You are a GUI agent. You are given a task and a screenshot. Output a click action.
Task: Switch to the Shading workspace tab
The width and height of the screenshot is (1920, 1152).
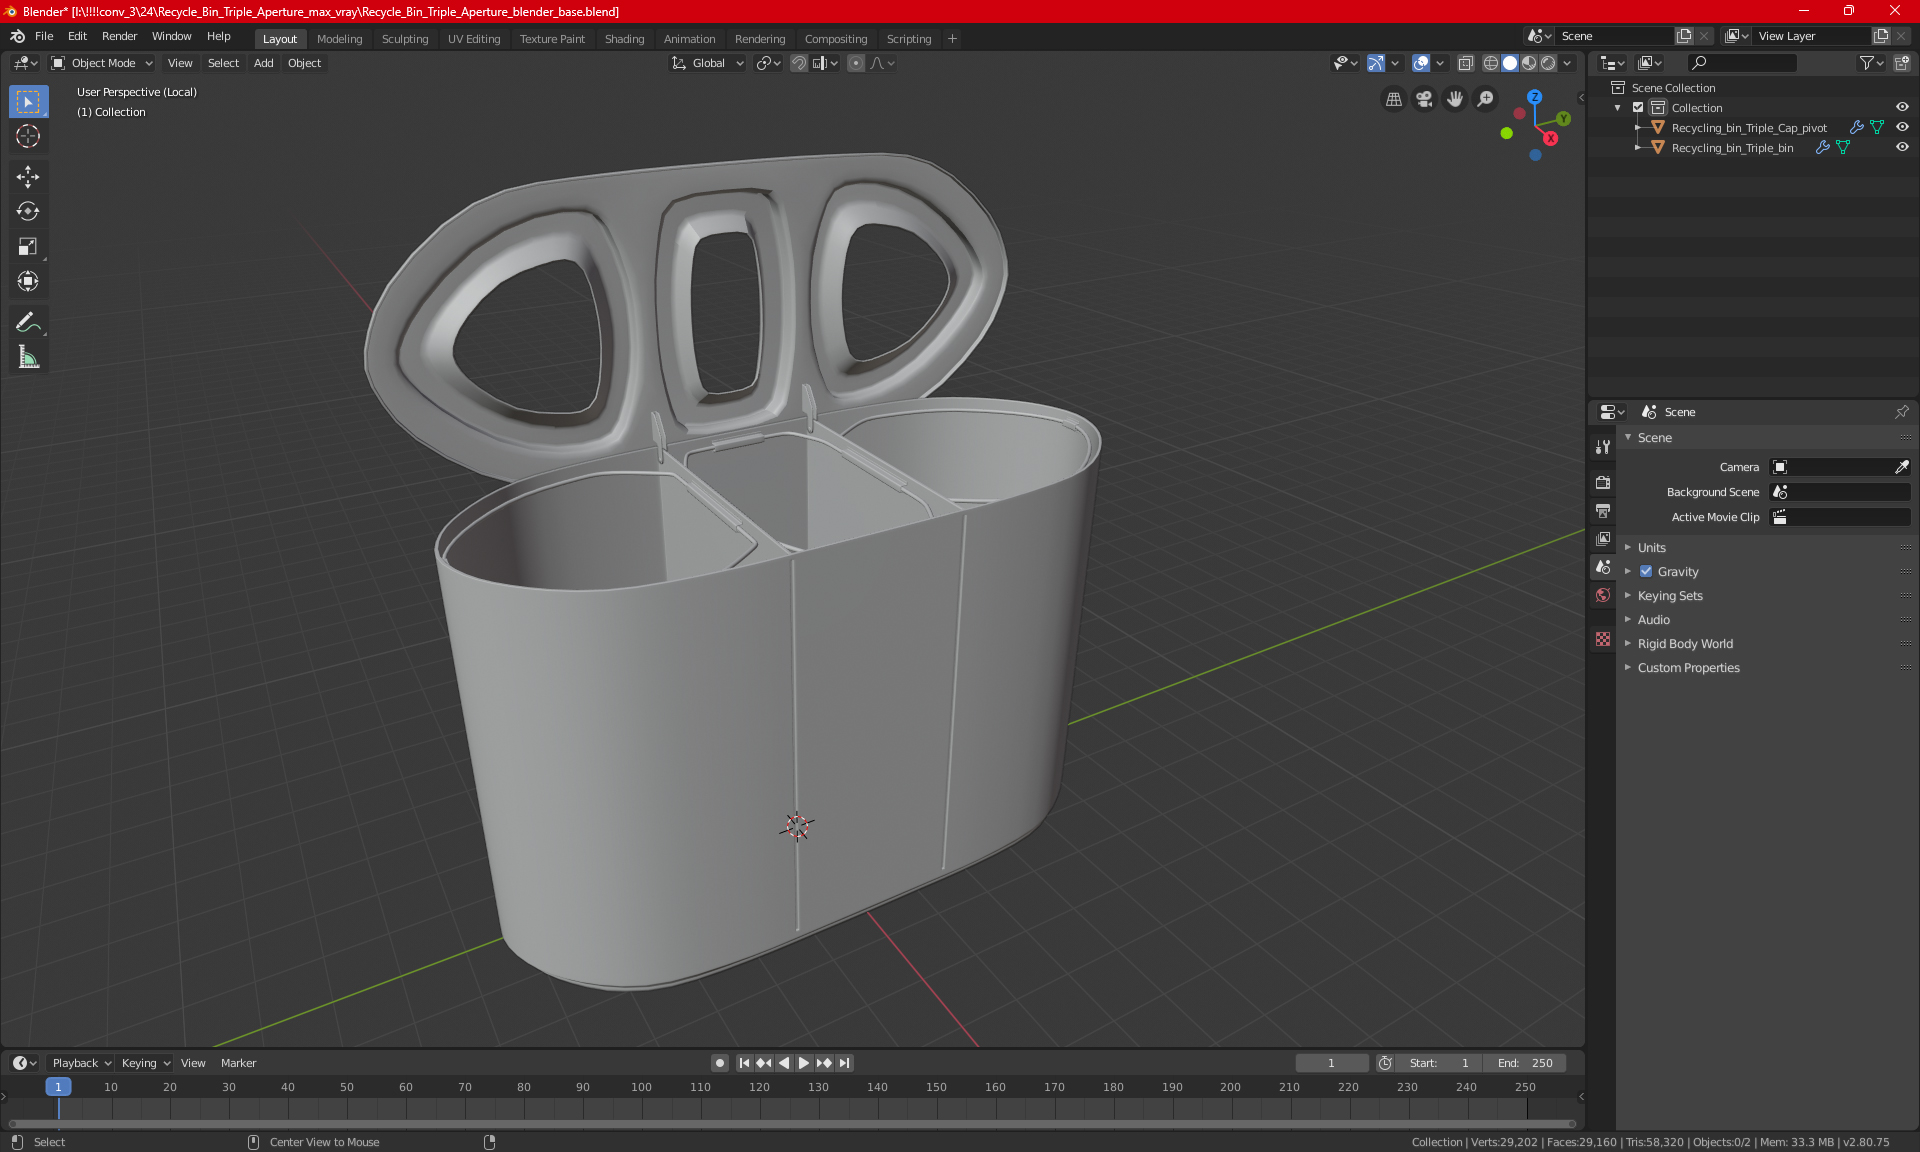pos(624,39)
